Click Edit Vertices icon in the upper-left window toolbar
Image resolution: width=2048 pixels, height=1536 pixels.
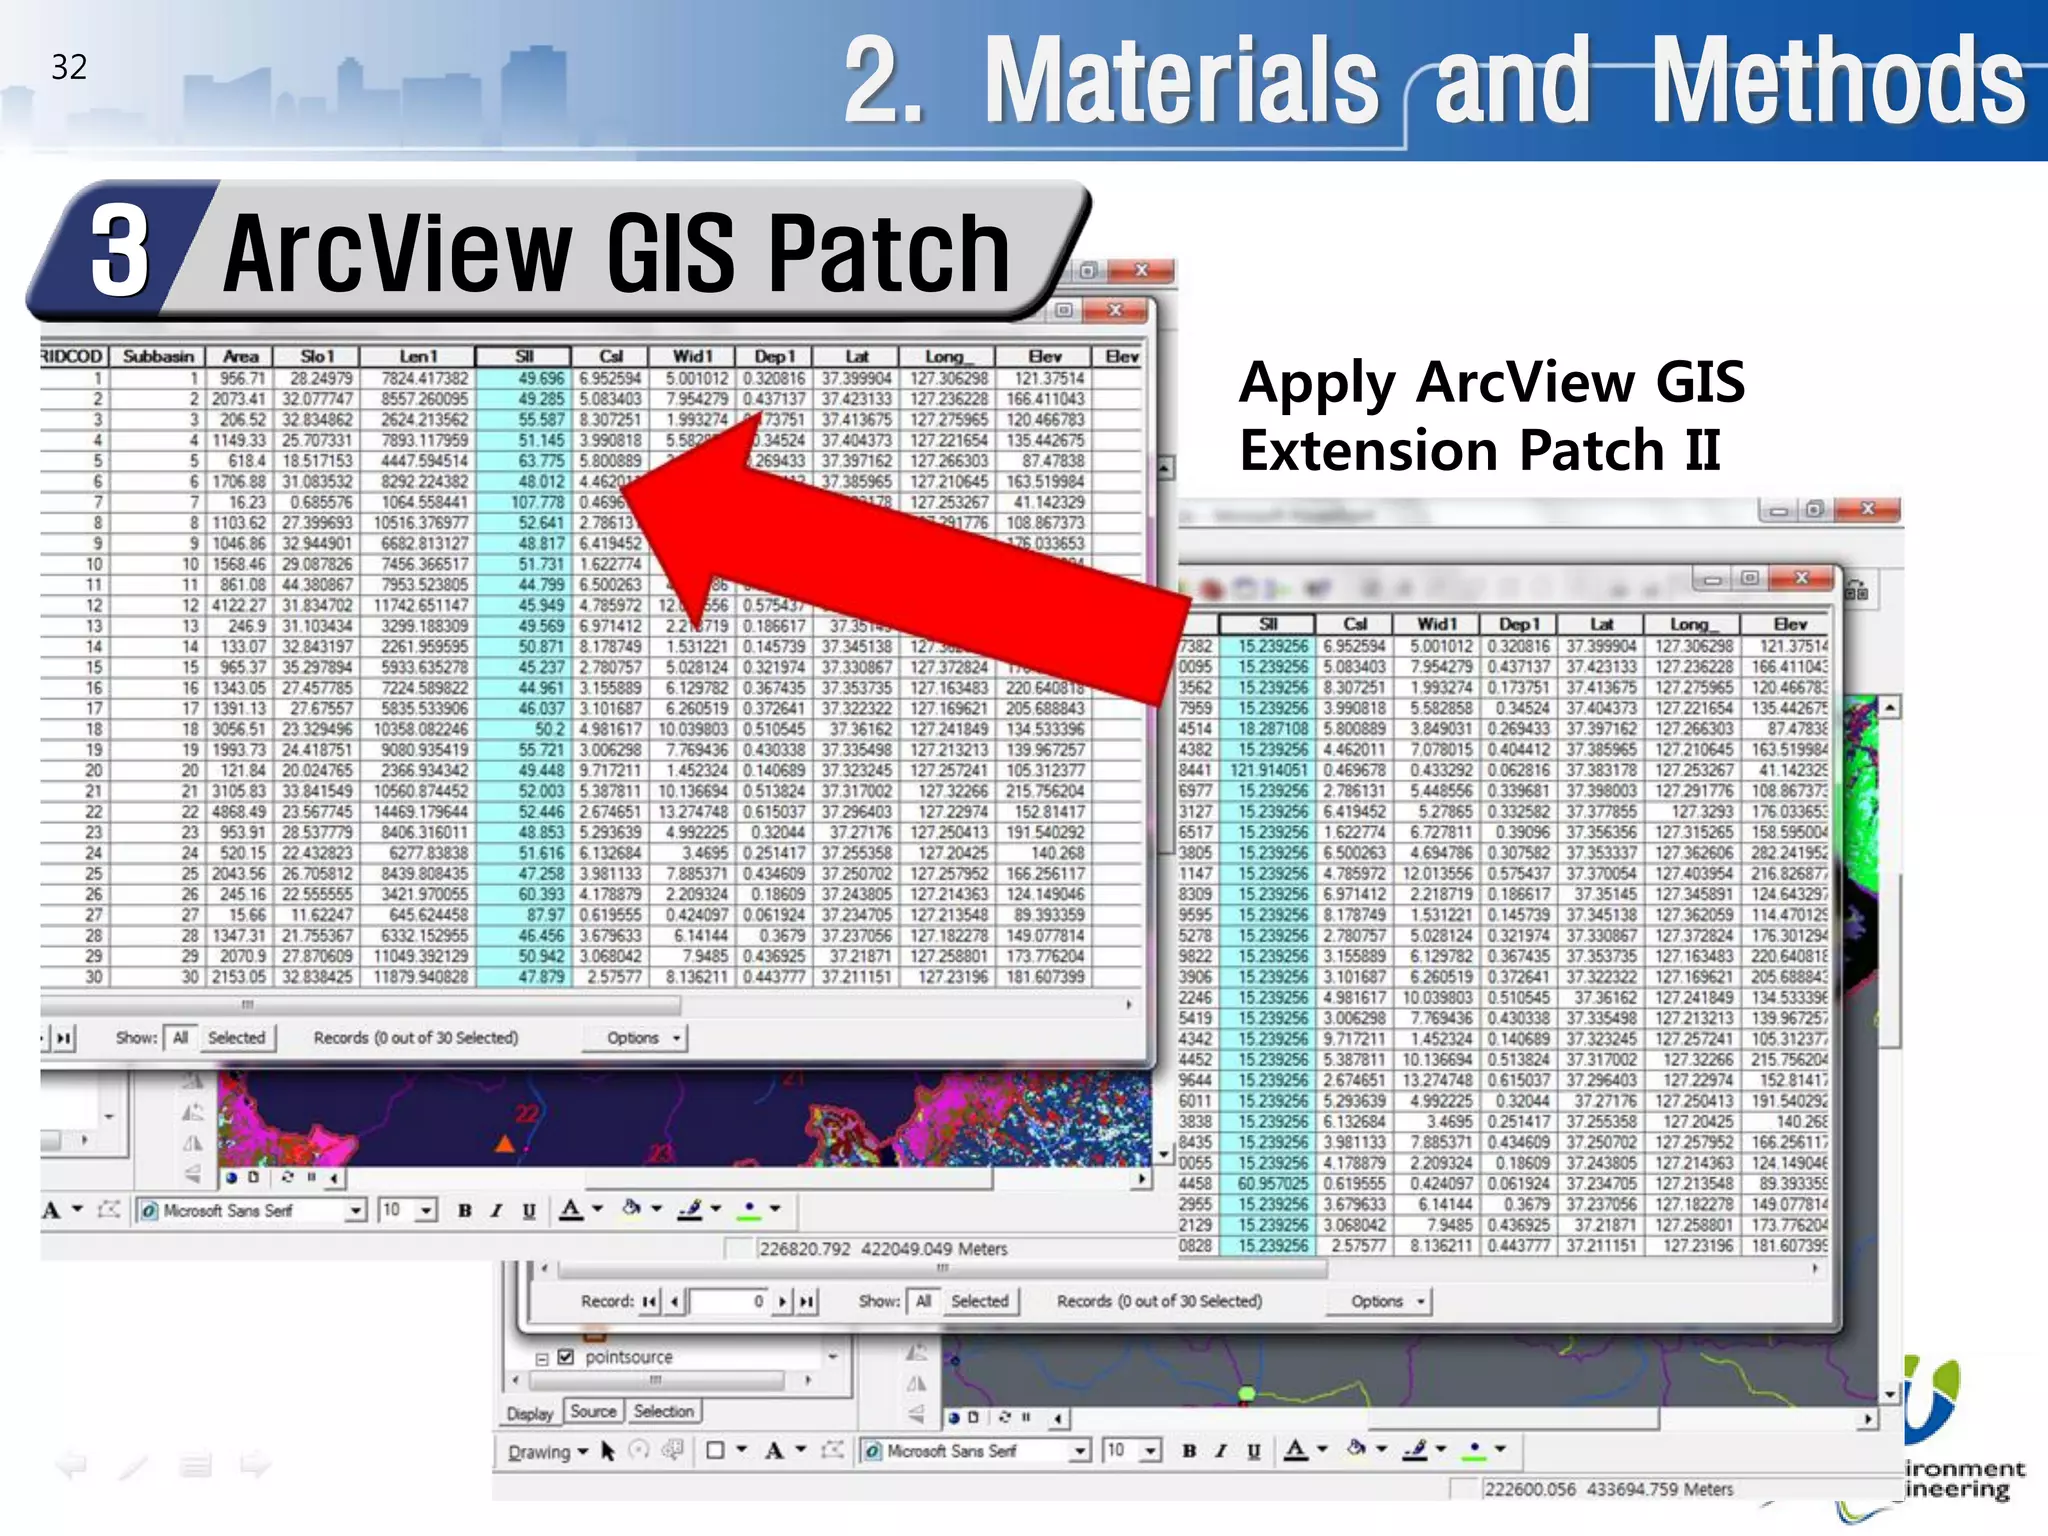[x=109, y=1210]
